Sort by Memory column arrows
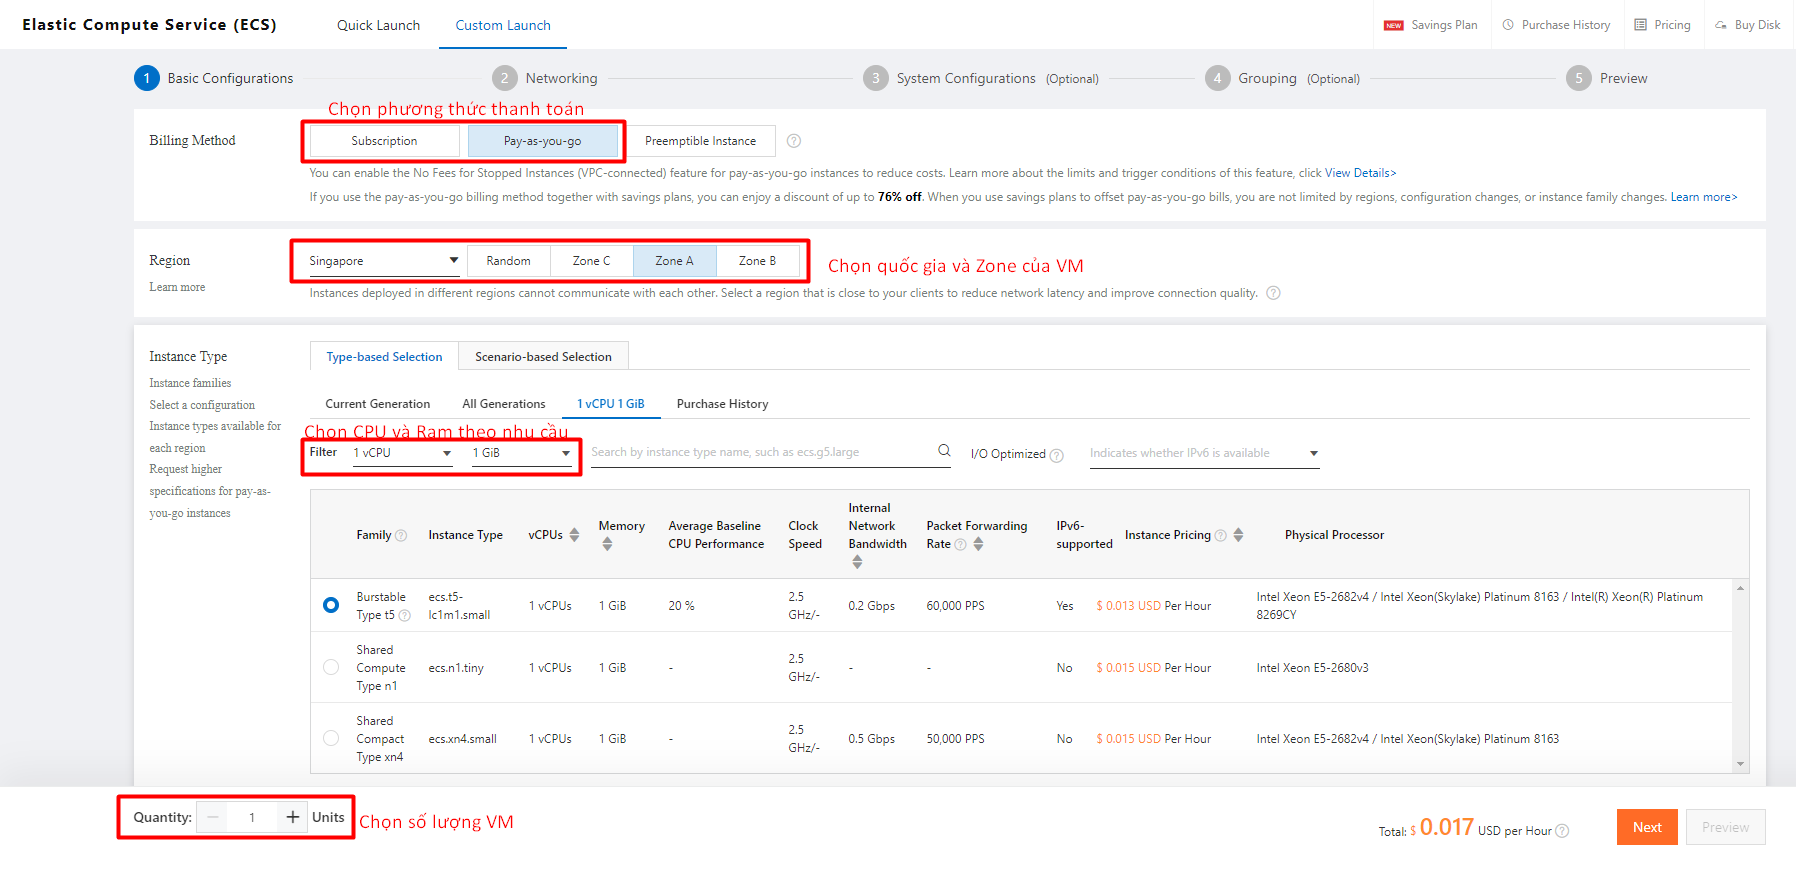The width and height of the screenshot is (1796, 885). tap(607, 544)
